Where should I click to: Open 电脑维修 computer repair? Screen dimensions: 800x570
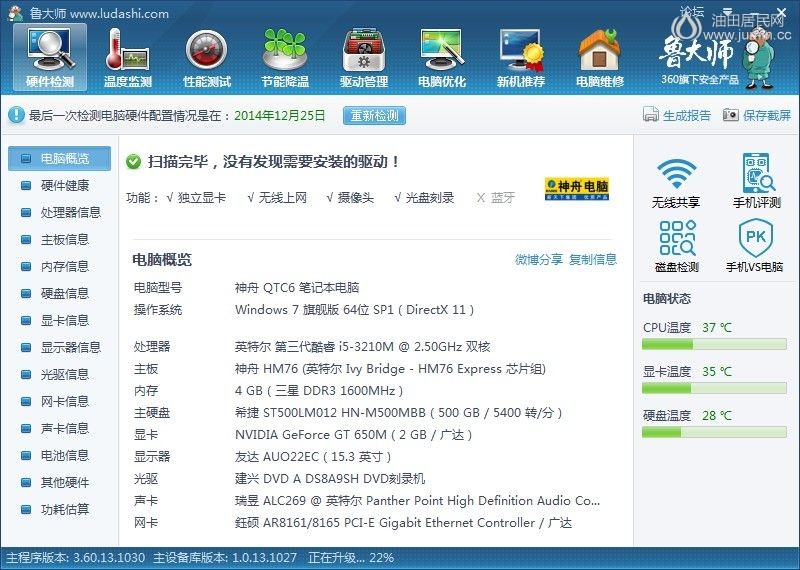(x=599, y=58)
